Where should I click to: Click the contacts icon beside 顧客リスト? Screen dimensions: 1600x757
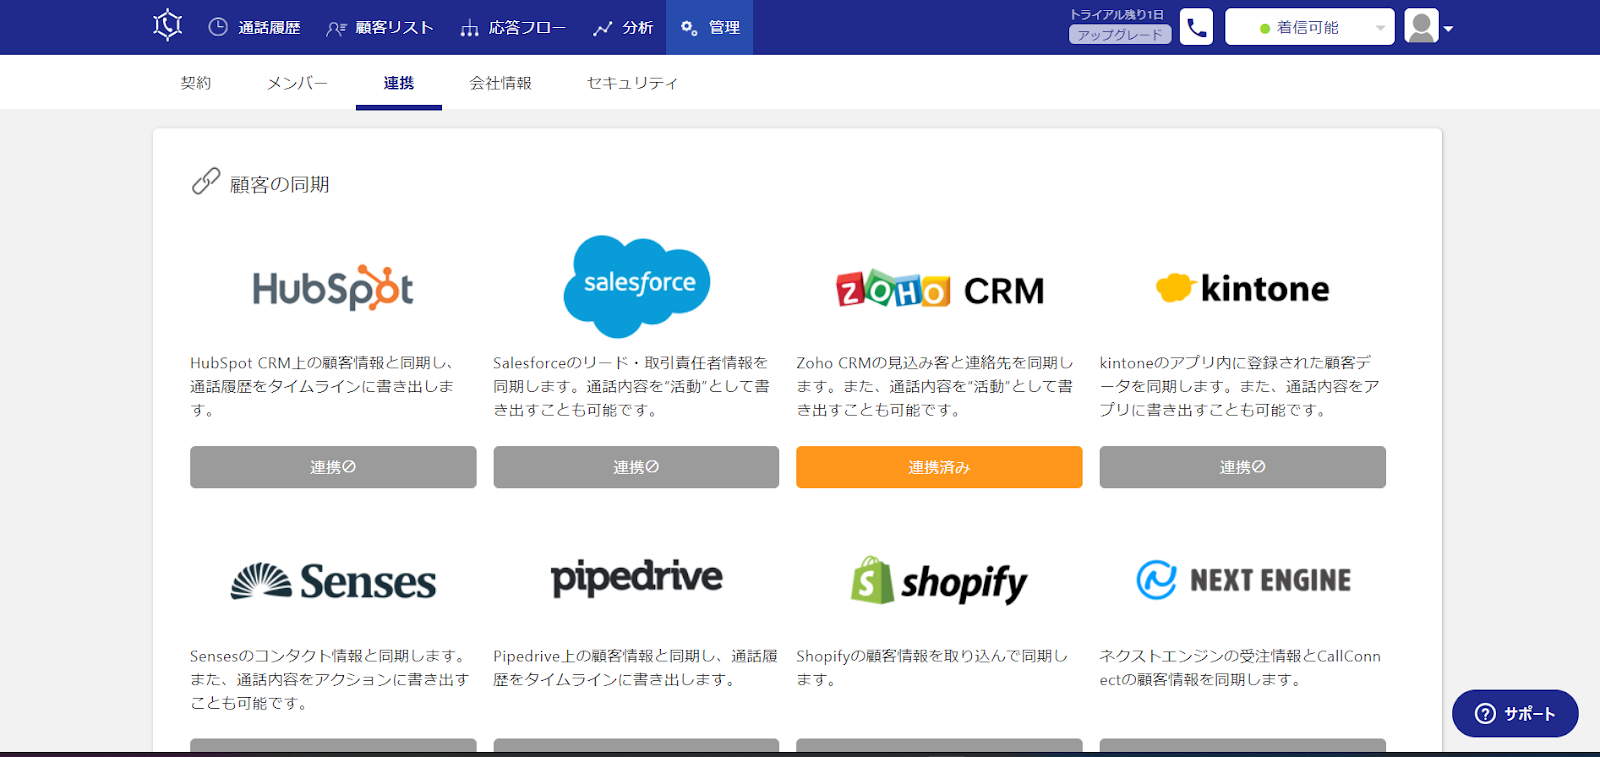click(x=336, y=28)
